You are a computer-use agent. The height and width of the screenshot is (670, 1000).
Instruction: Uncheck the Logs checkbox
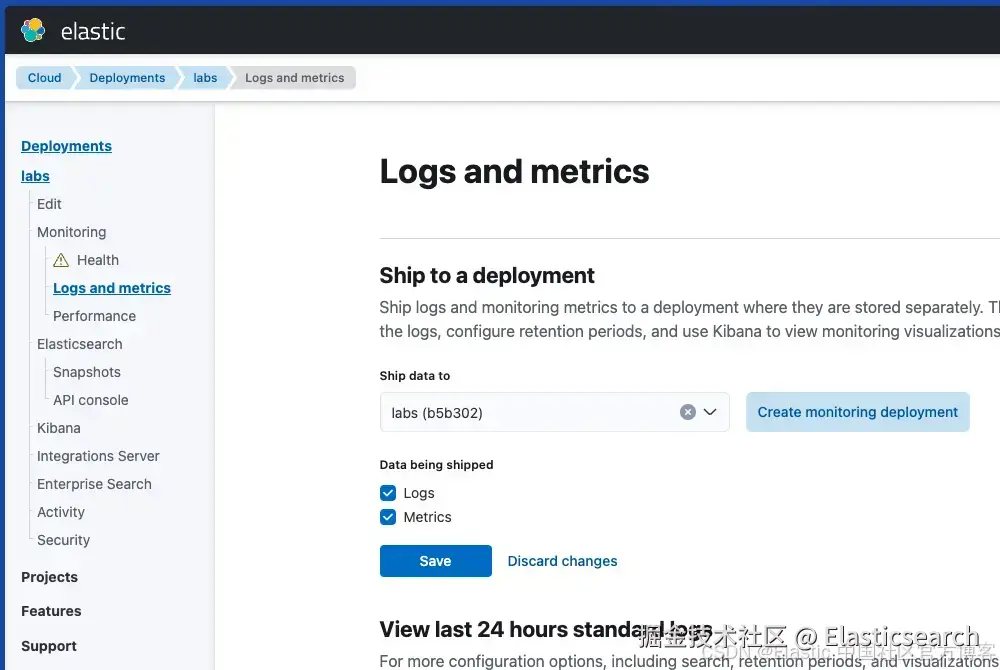(388, 493)
